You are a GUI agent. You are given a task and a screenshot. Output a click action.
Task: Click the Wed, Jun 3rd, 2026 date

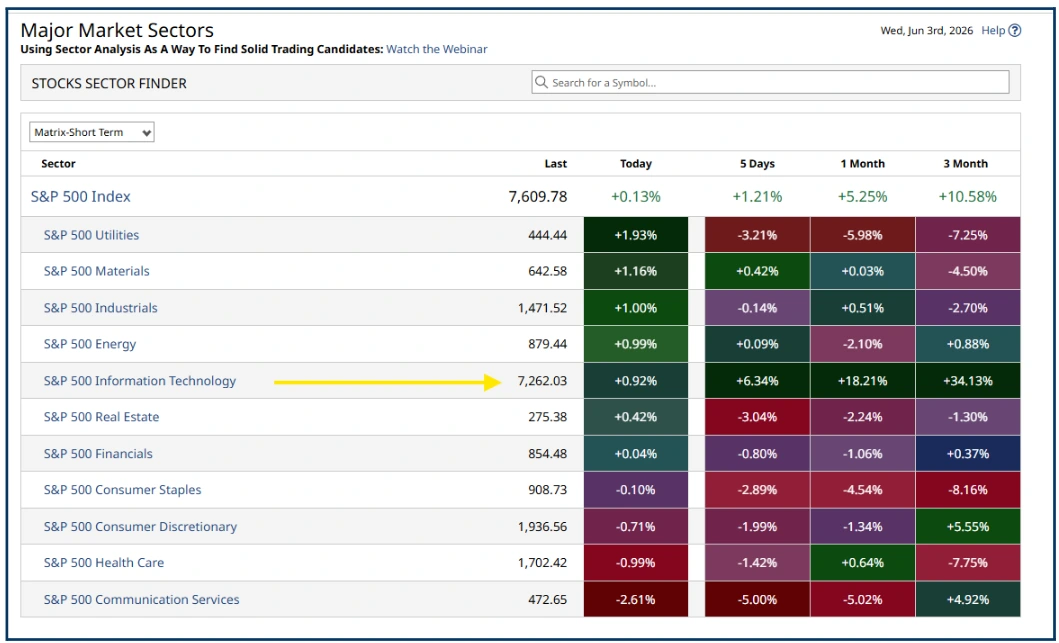tap(927, 30)
